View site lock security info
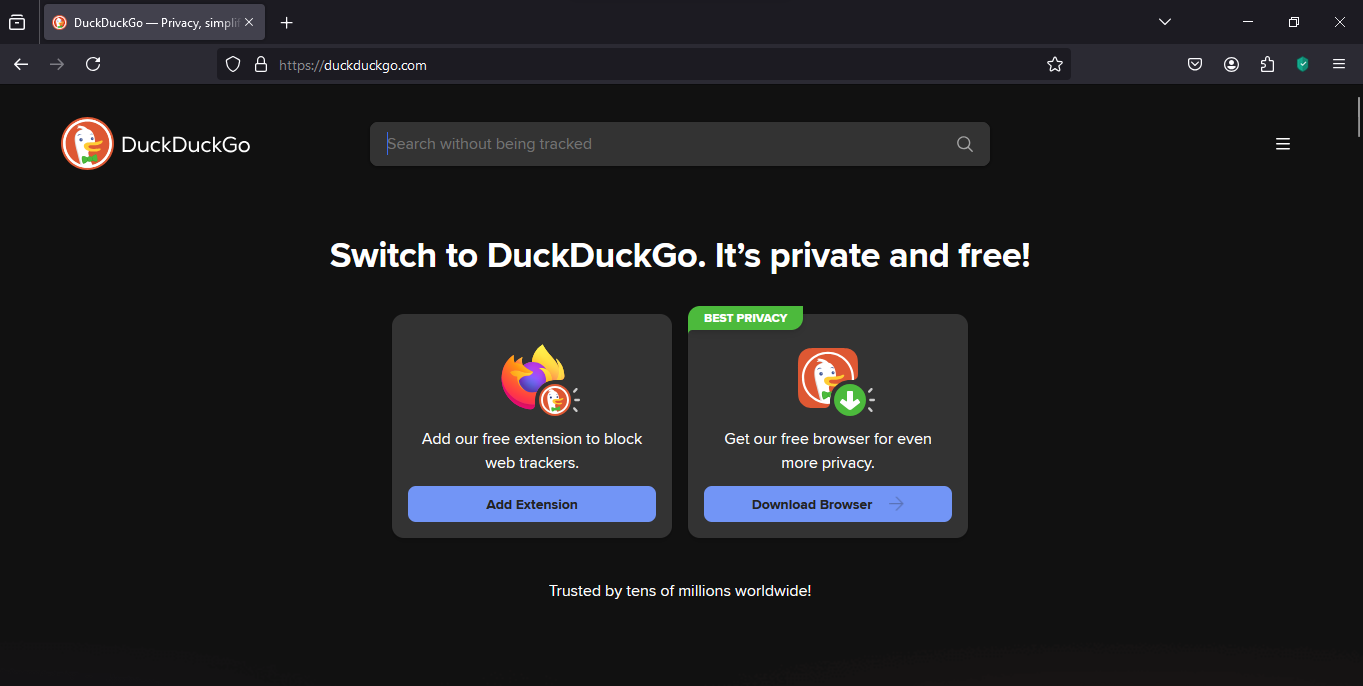Image resolution: width=1363 pixels, height=686 pixels. pos(261,64)
